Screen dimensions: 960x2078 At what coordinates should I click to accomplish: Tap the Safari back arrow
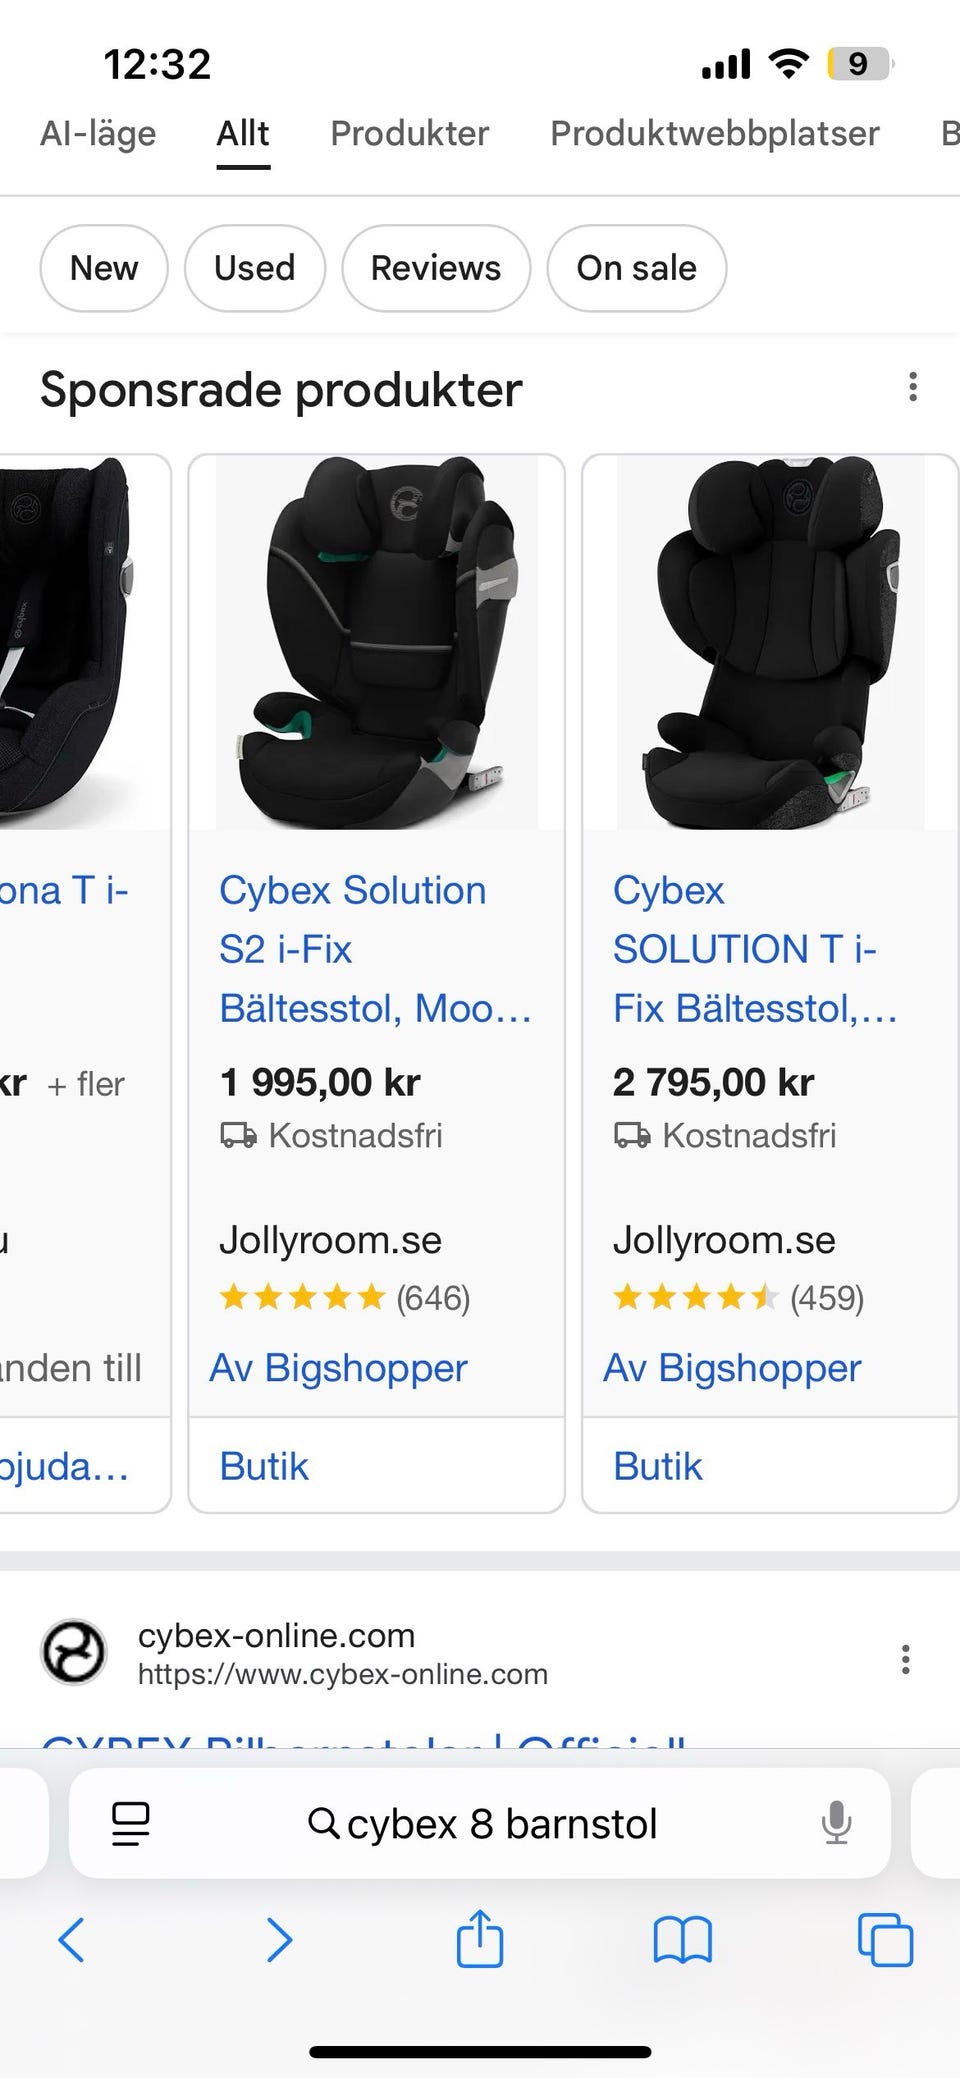pyautogui.click(x=71, y=1940)
